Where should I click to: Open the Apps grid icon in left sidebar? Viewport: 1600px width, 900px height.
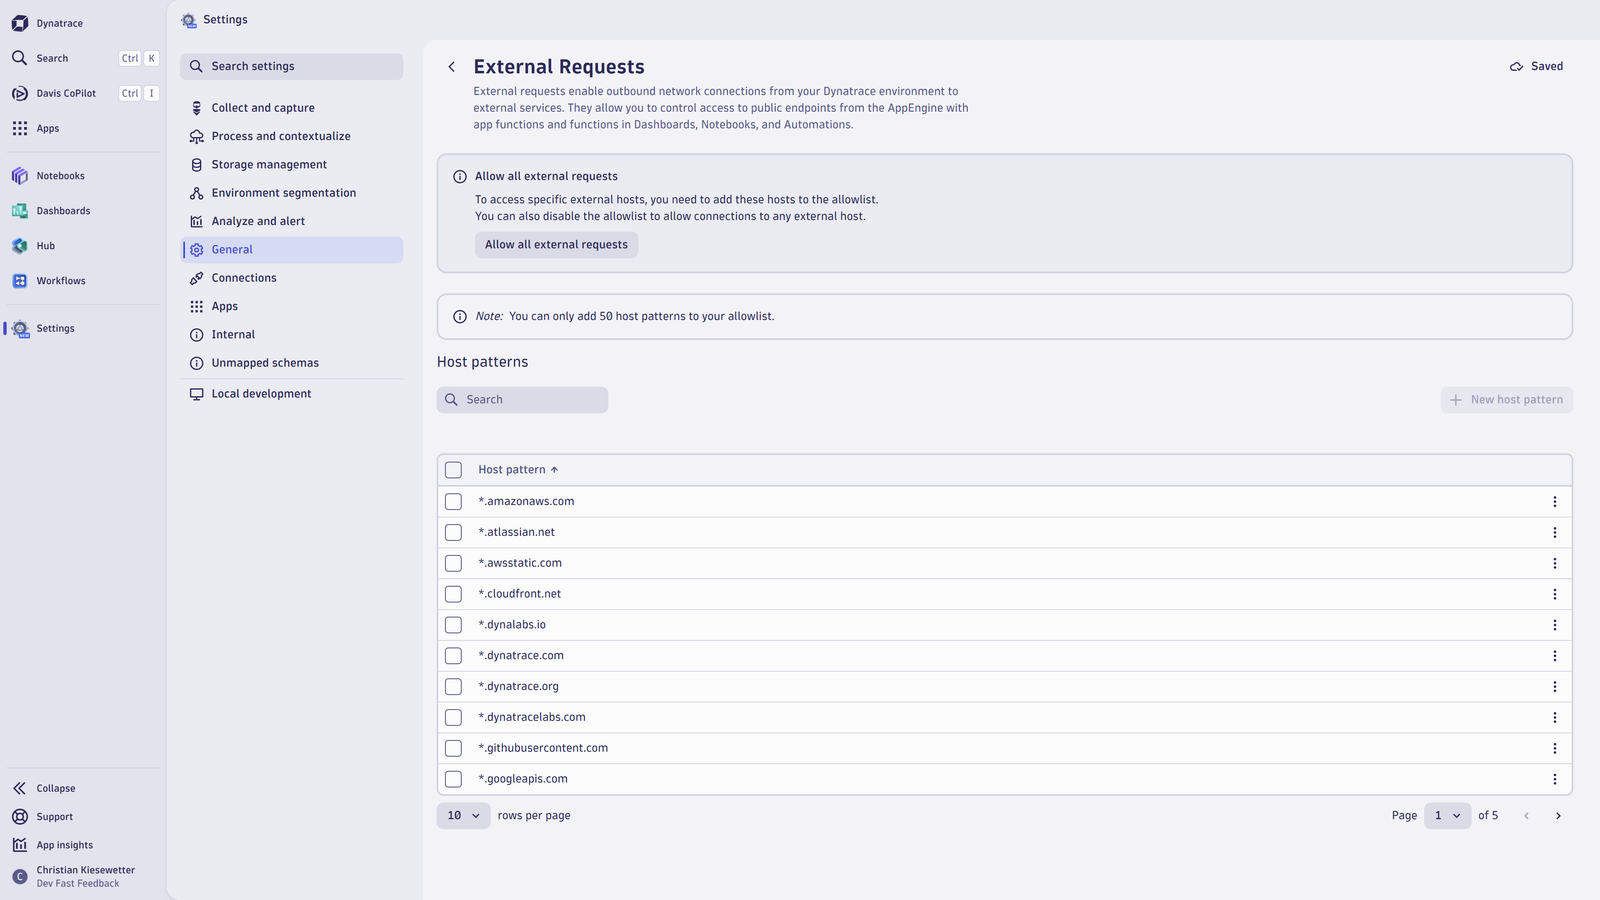tap(20, 128)
